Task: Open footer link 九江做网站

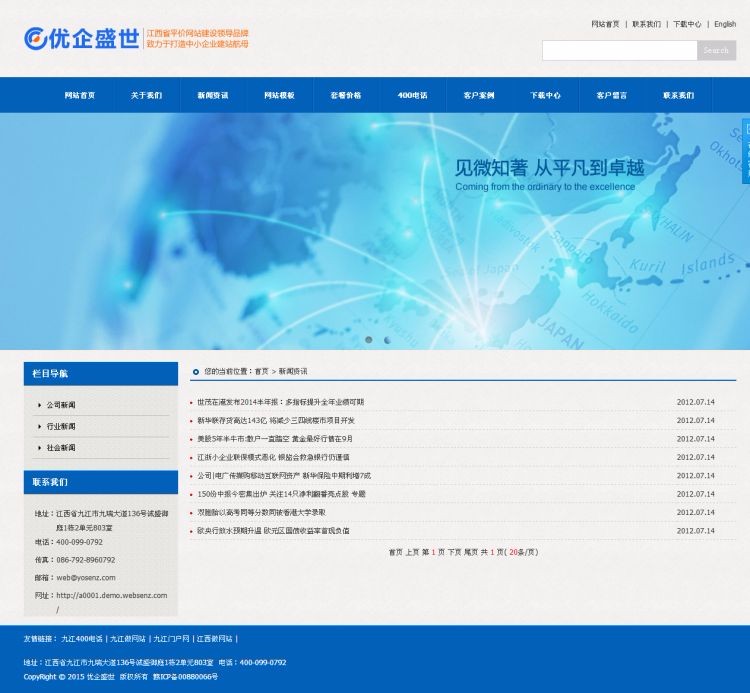Action: click(x=128, y=639)
